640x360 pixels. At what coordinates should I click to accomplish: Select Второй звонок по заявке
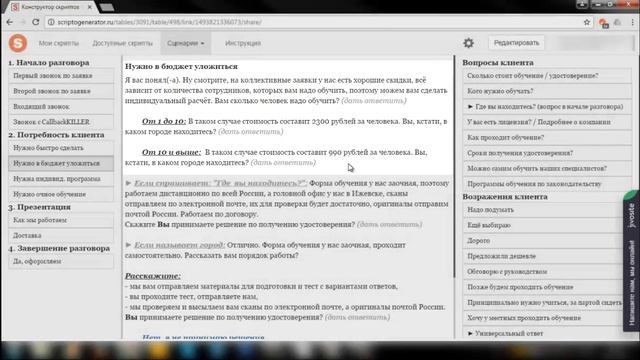[61, 91]
